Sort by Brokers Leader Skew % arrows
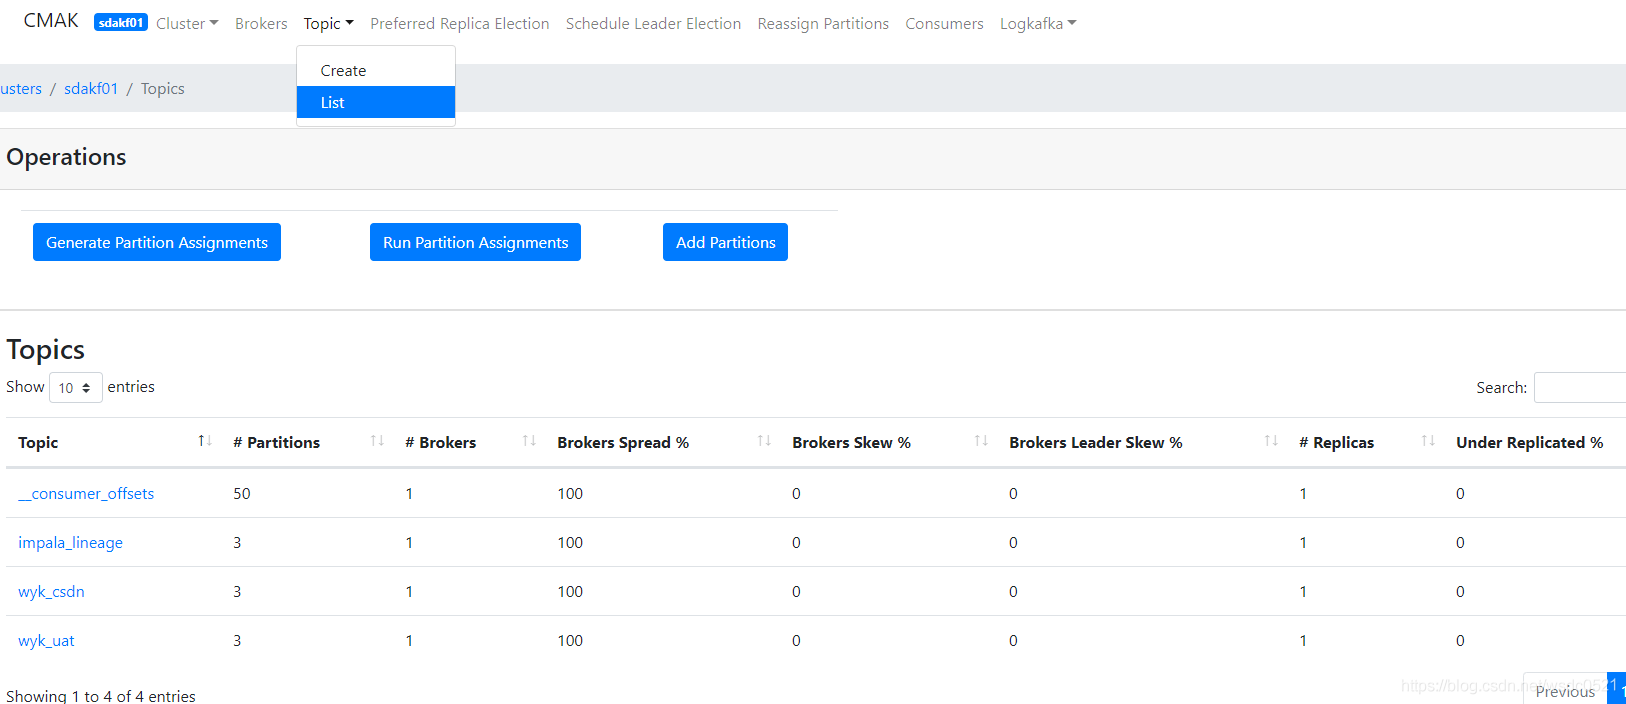This screenshot has width=1626, height=704. [x=1271, y=441]
